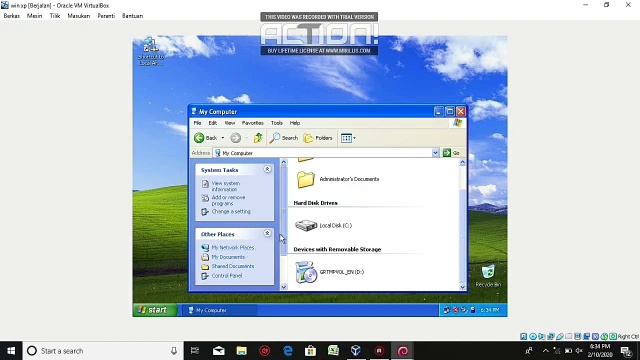Click the XP Start button
The width and height of the screenshot is (640, 360).
pos(155,310)
